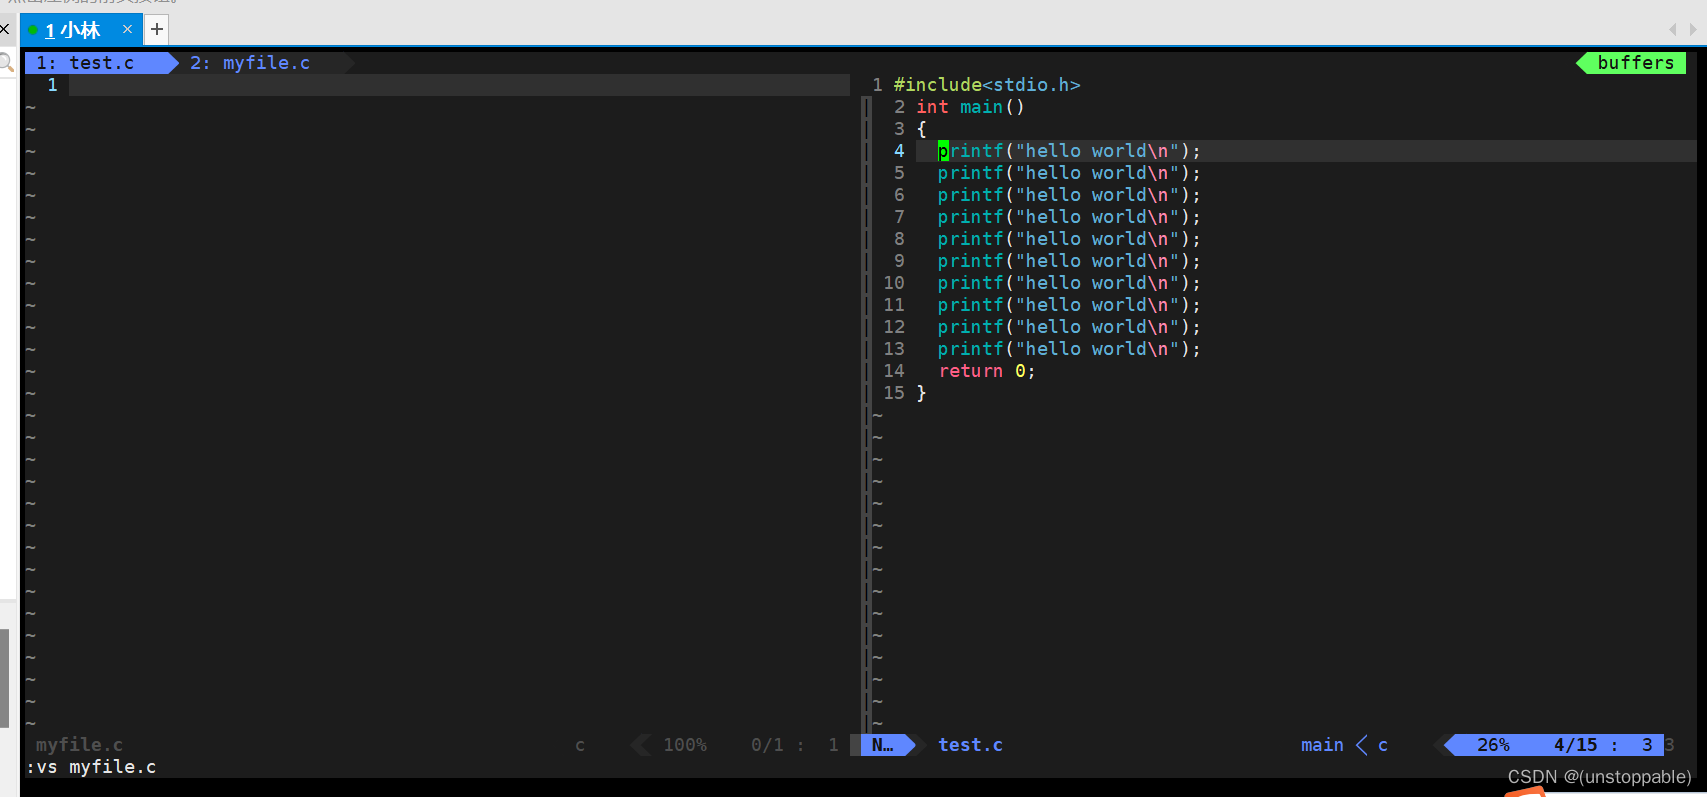Click the tab scroll left arrow
Image resolution: width=1707 pixels, height=797 pixels.
(x=1673, y=30)
